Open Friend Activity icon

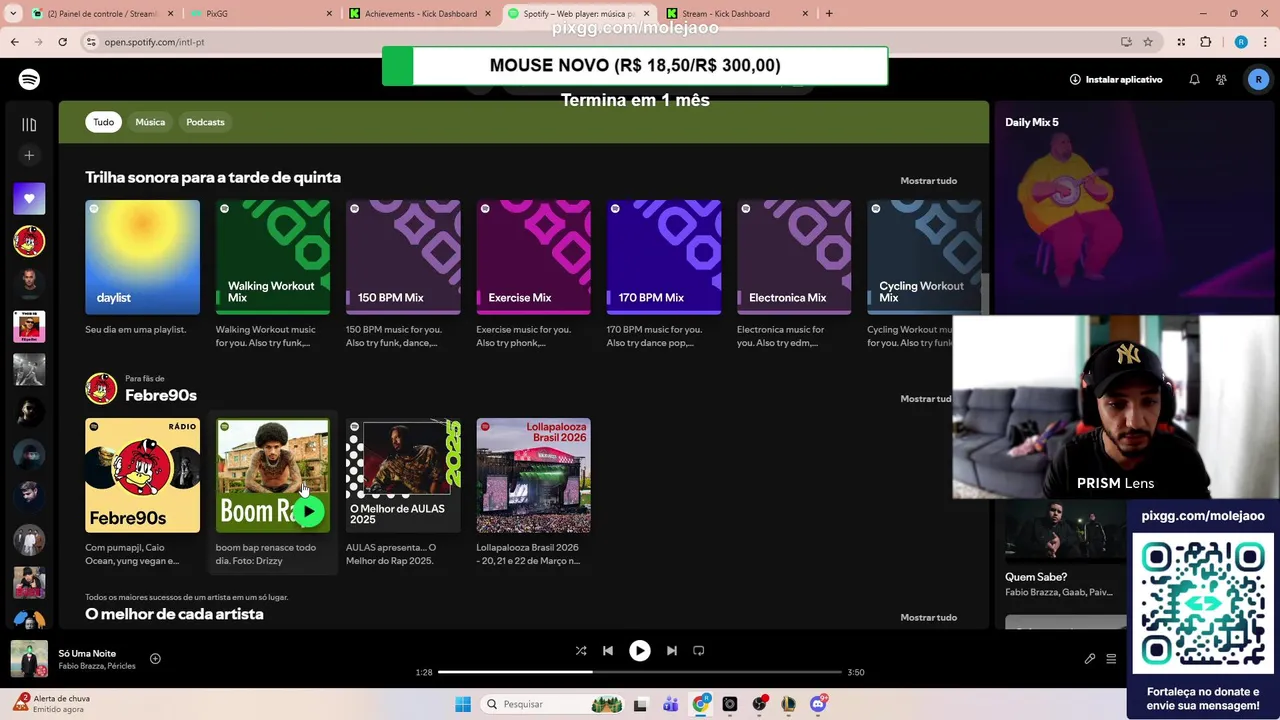point(1222,79)
